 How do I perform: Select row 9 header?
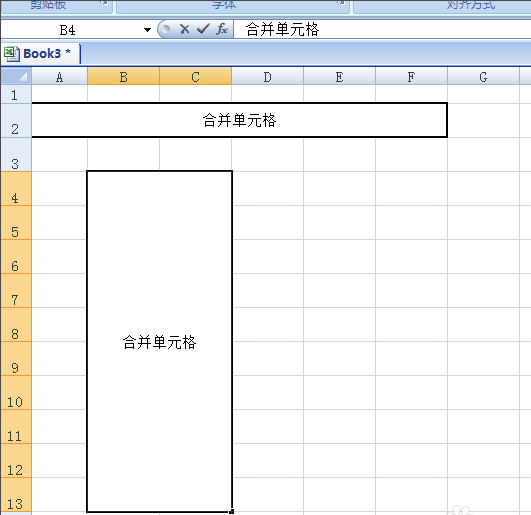[16, 359]
